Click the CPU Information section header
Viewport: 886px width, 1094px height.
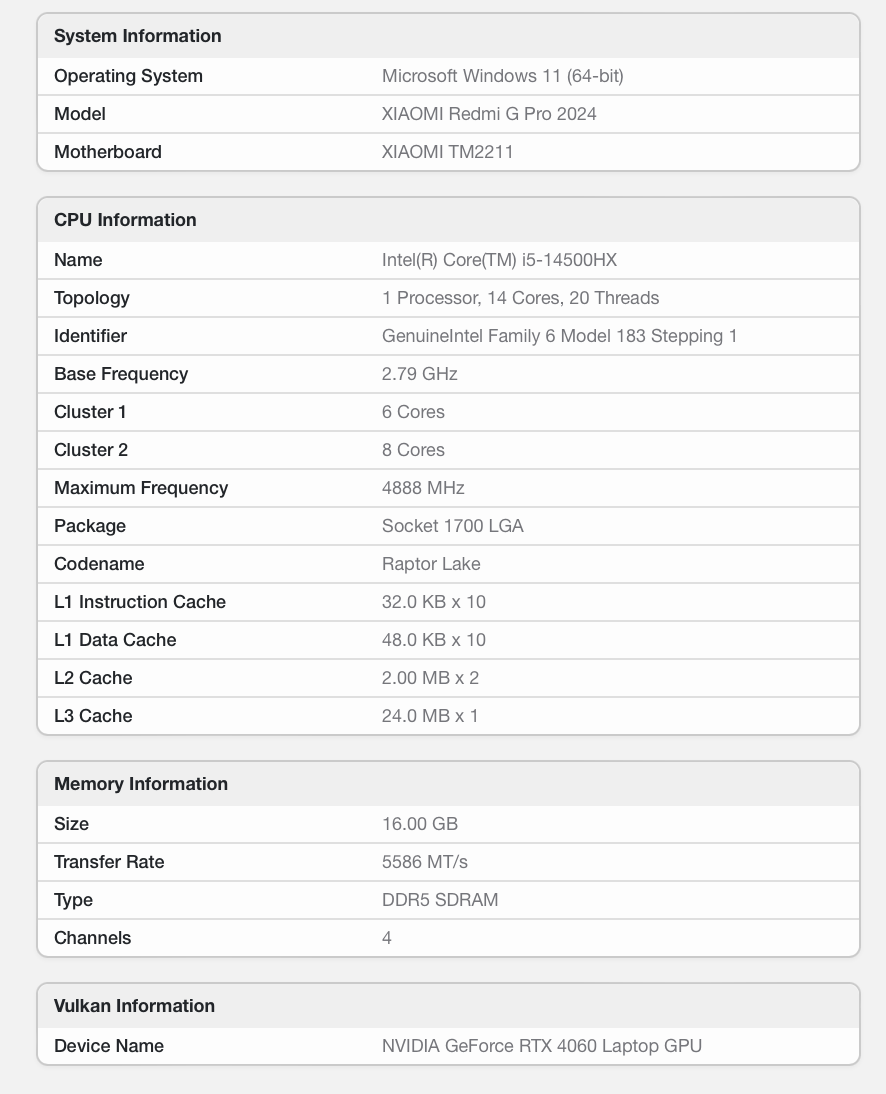(125, 220)
